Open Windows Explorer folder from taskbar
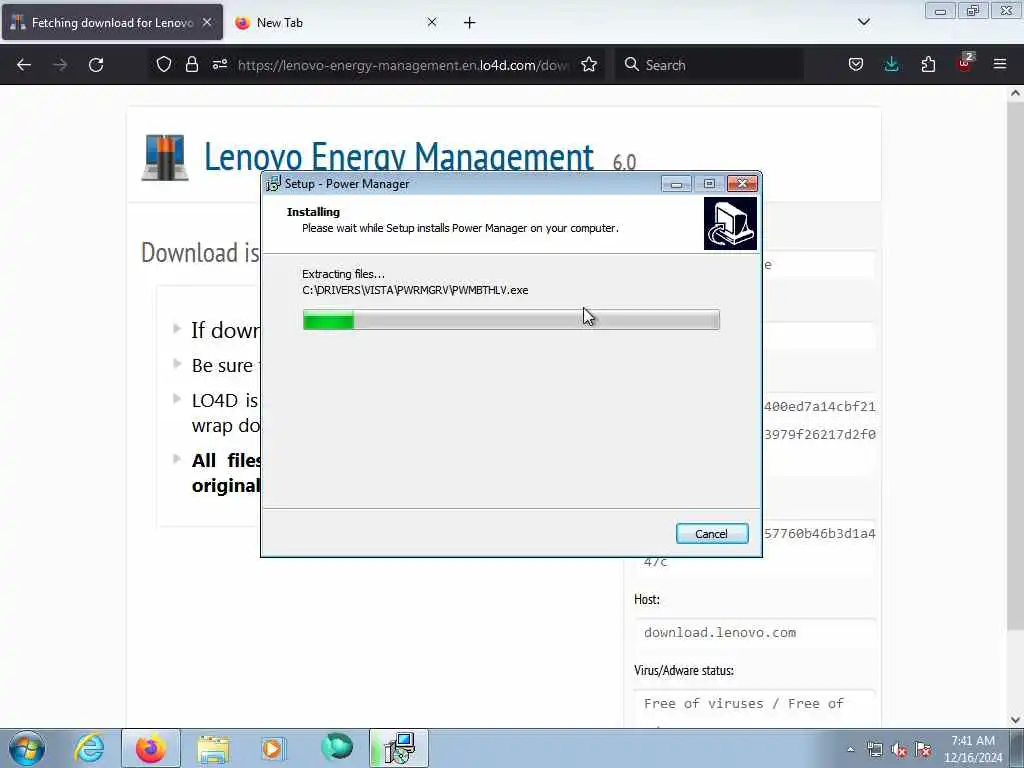1024x768 pixels. click(x=212, y=748)
